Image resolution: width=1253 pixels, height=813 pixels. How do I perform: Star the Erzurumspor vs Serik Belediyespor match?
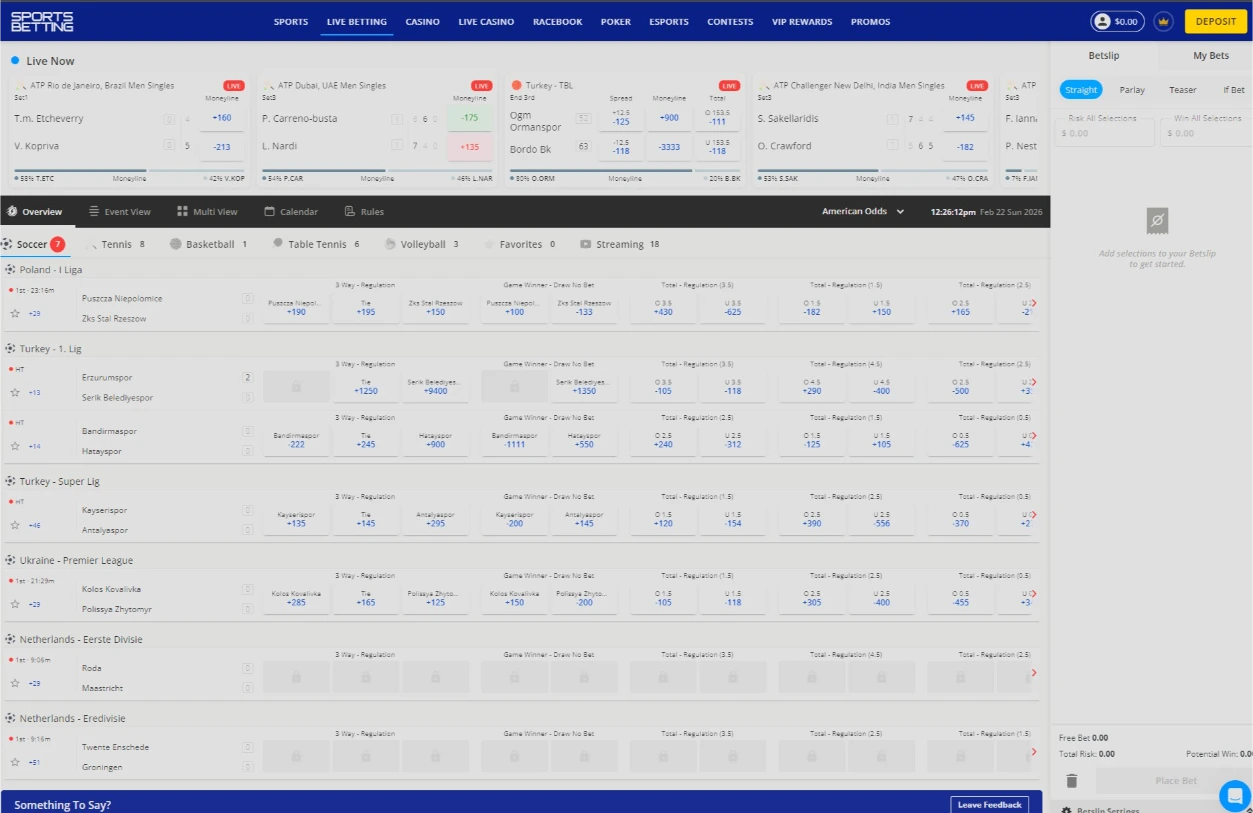15,392
